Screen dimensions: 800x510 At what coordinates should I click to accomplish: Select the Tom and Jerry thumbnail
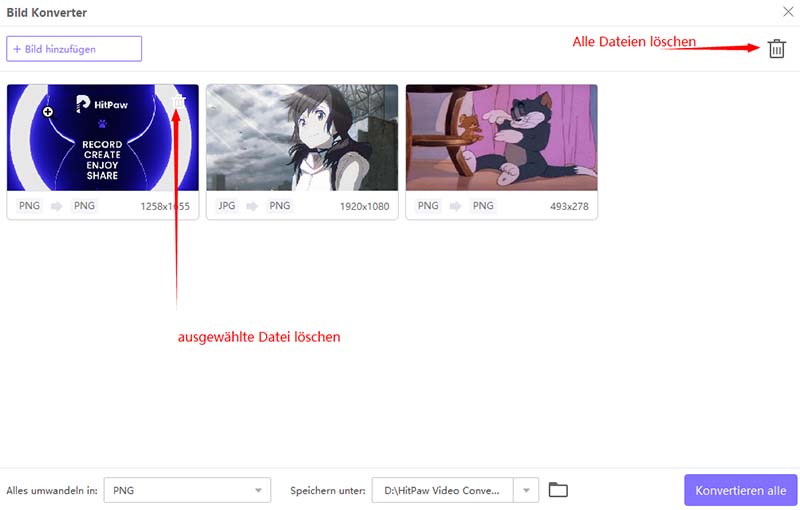(502, 138)
